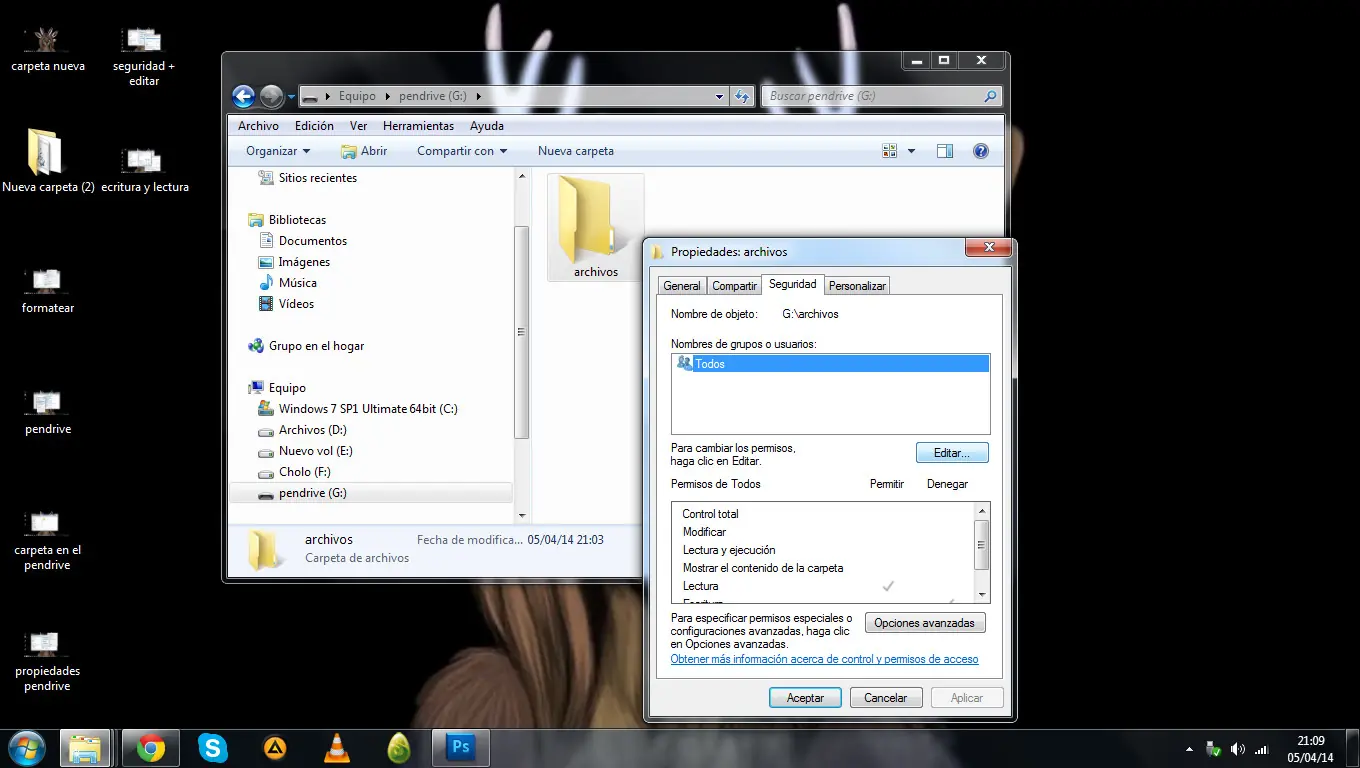Image resolution: width=1360 pixels, height=768 pixels.
Task: Select 'propiedades pendrive' desktop icon
Action: tap(47, 661)
